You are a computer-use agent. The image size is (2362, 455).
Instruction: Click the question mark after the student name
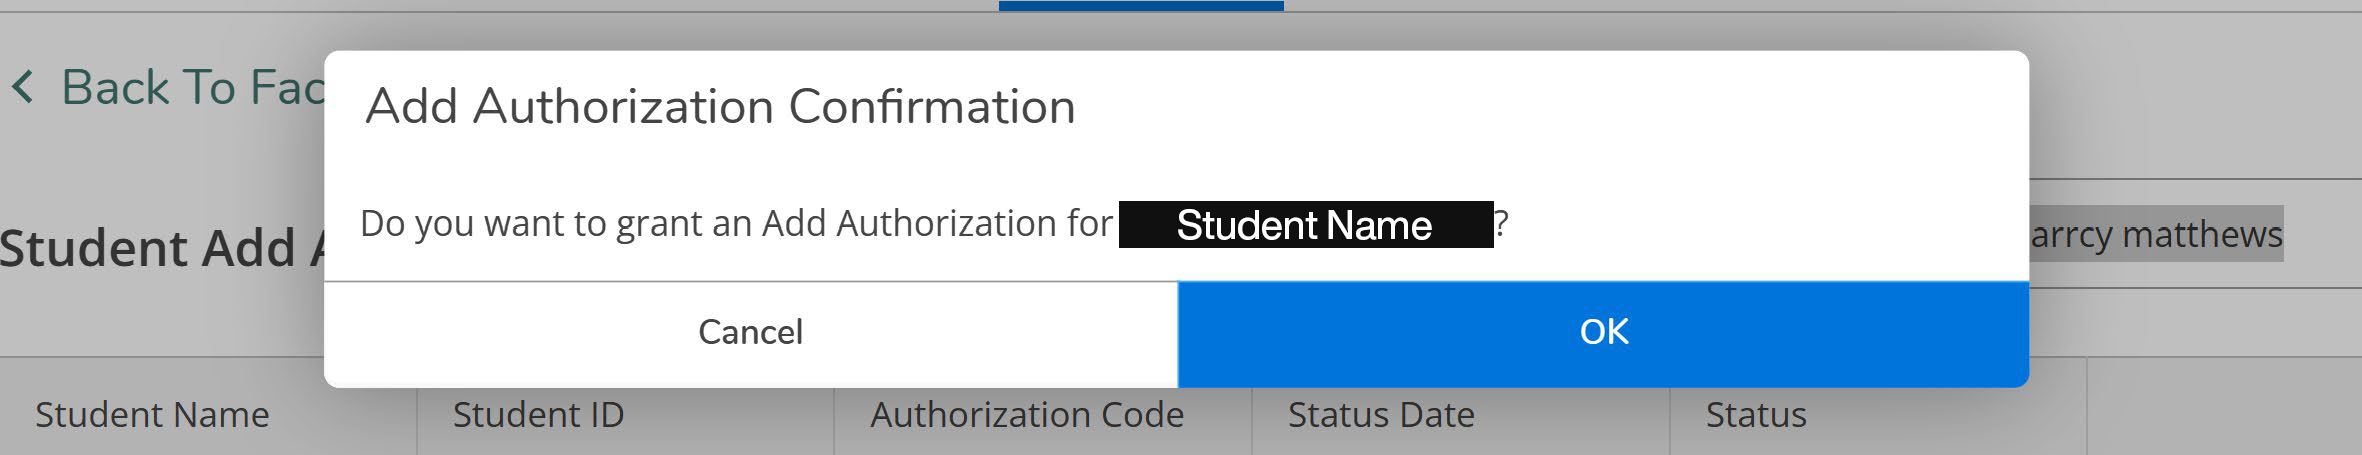(x=1502, y=224)
